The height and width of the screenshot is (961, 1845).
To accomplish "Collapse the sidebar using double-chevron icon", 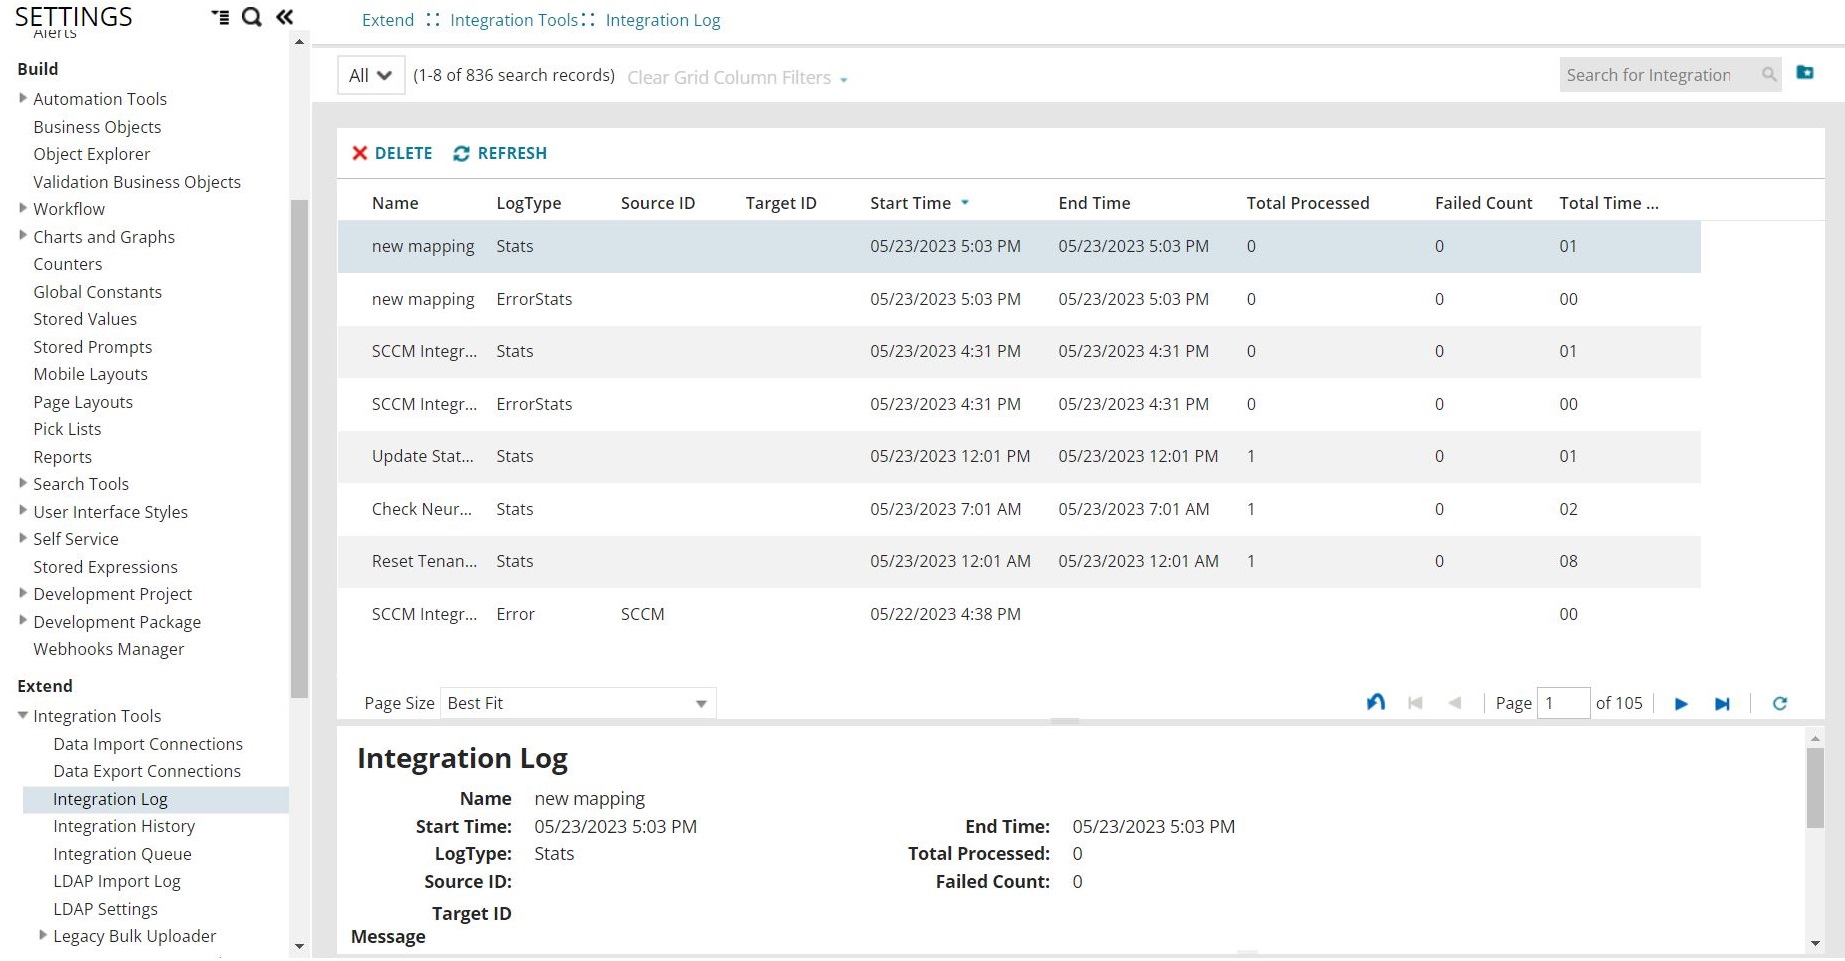I will pos(284,16).
